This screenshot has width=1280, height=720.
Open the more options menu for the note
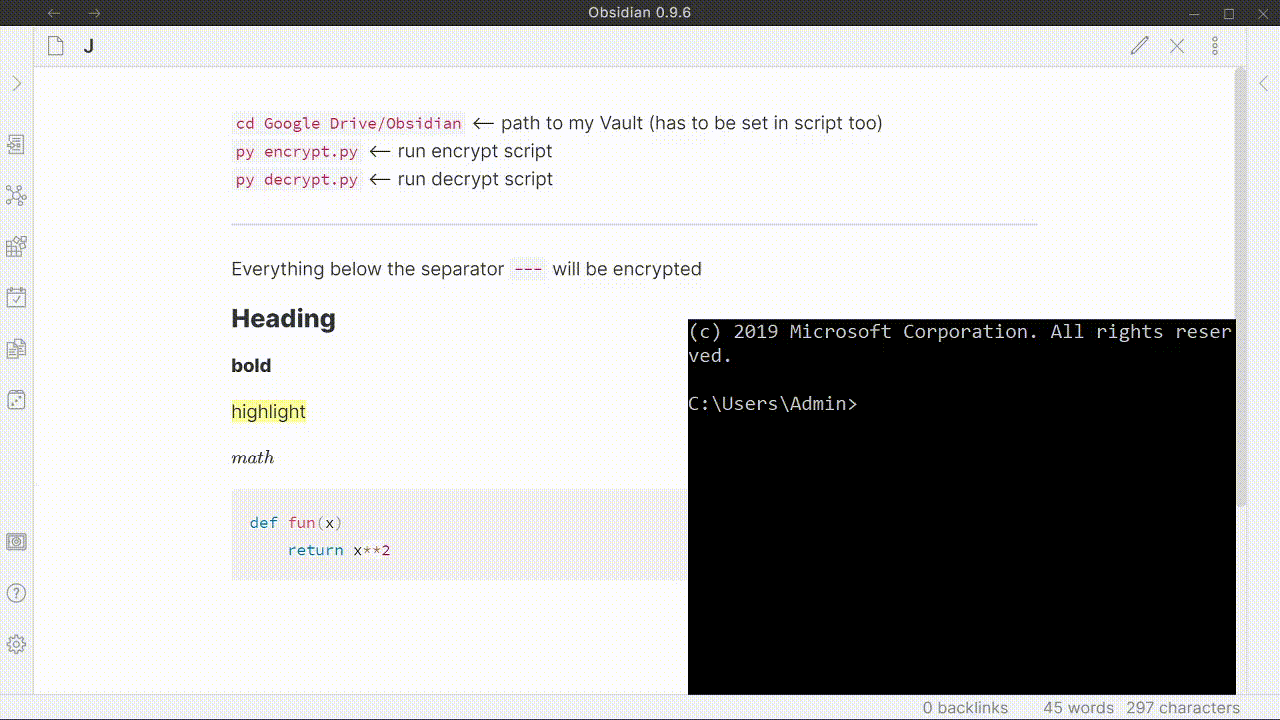point(1214,45)
